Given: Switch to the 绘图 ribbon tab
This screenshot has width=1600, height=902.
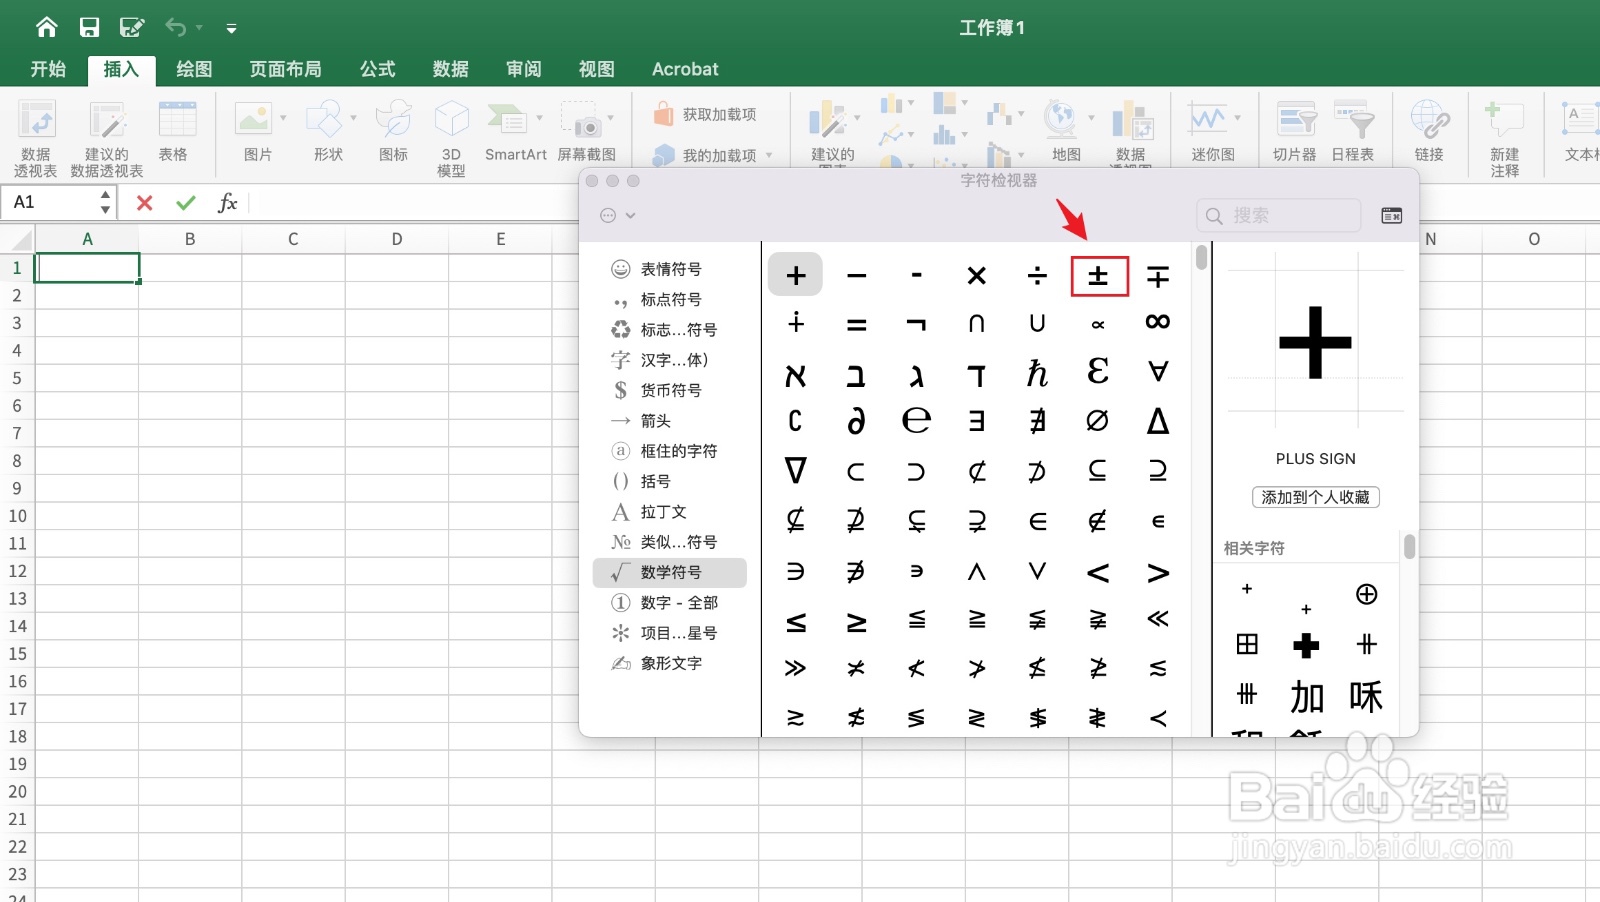Looking at the screenshot, I should coord(194,69).
